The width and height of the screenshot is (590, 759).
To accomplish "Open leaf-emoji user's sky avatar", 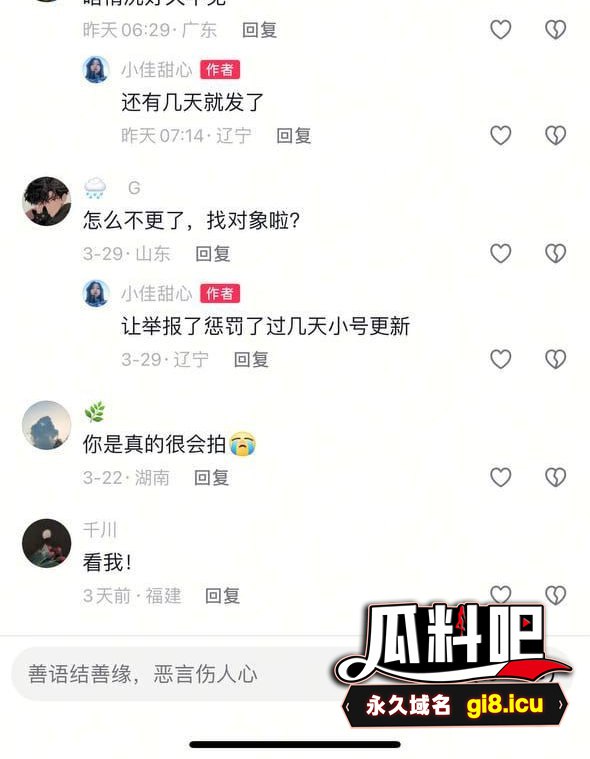I will click(x=46, y=425).
